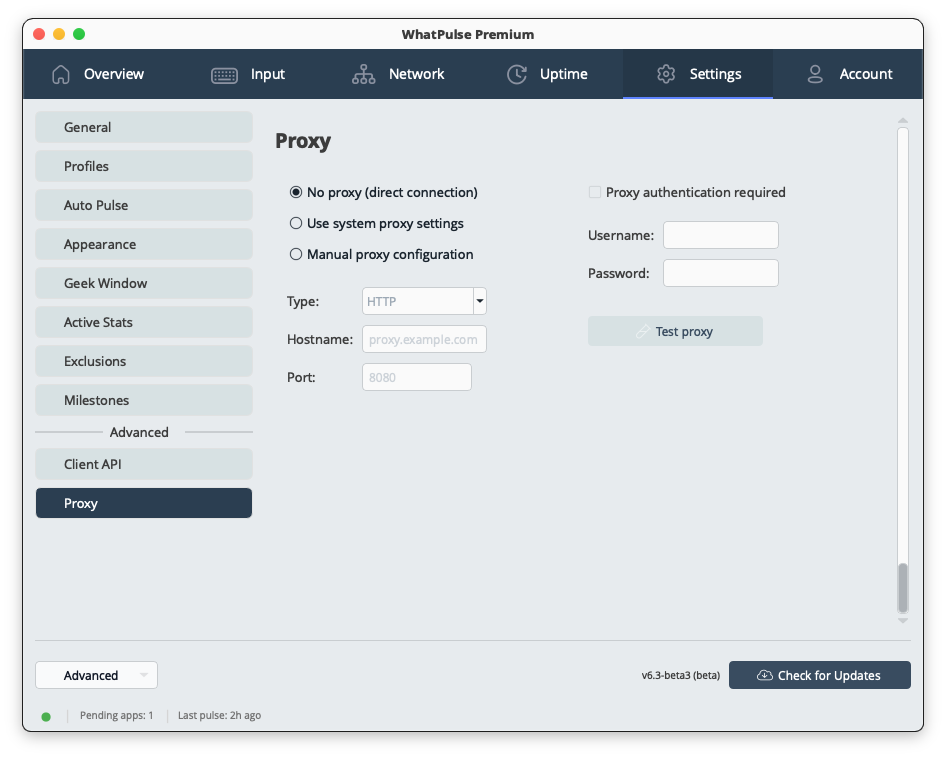Click the Input keyboard icon

(224, 75)
